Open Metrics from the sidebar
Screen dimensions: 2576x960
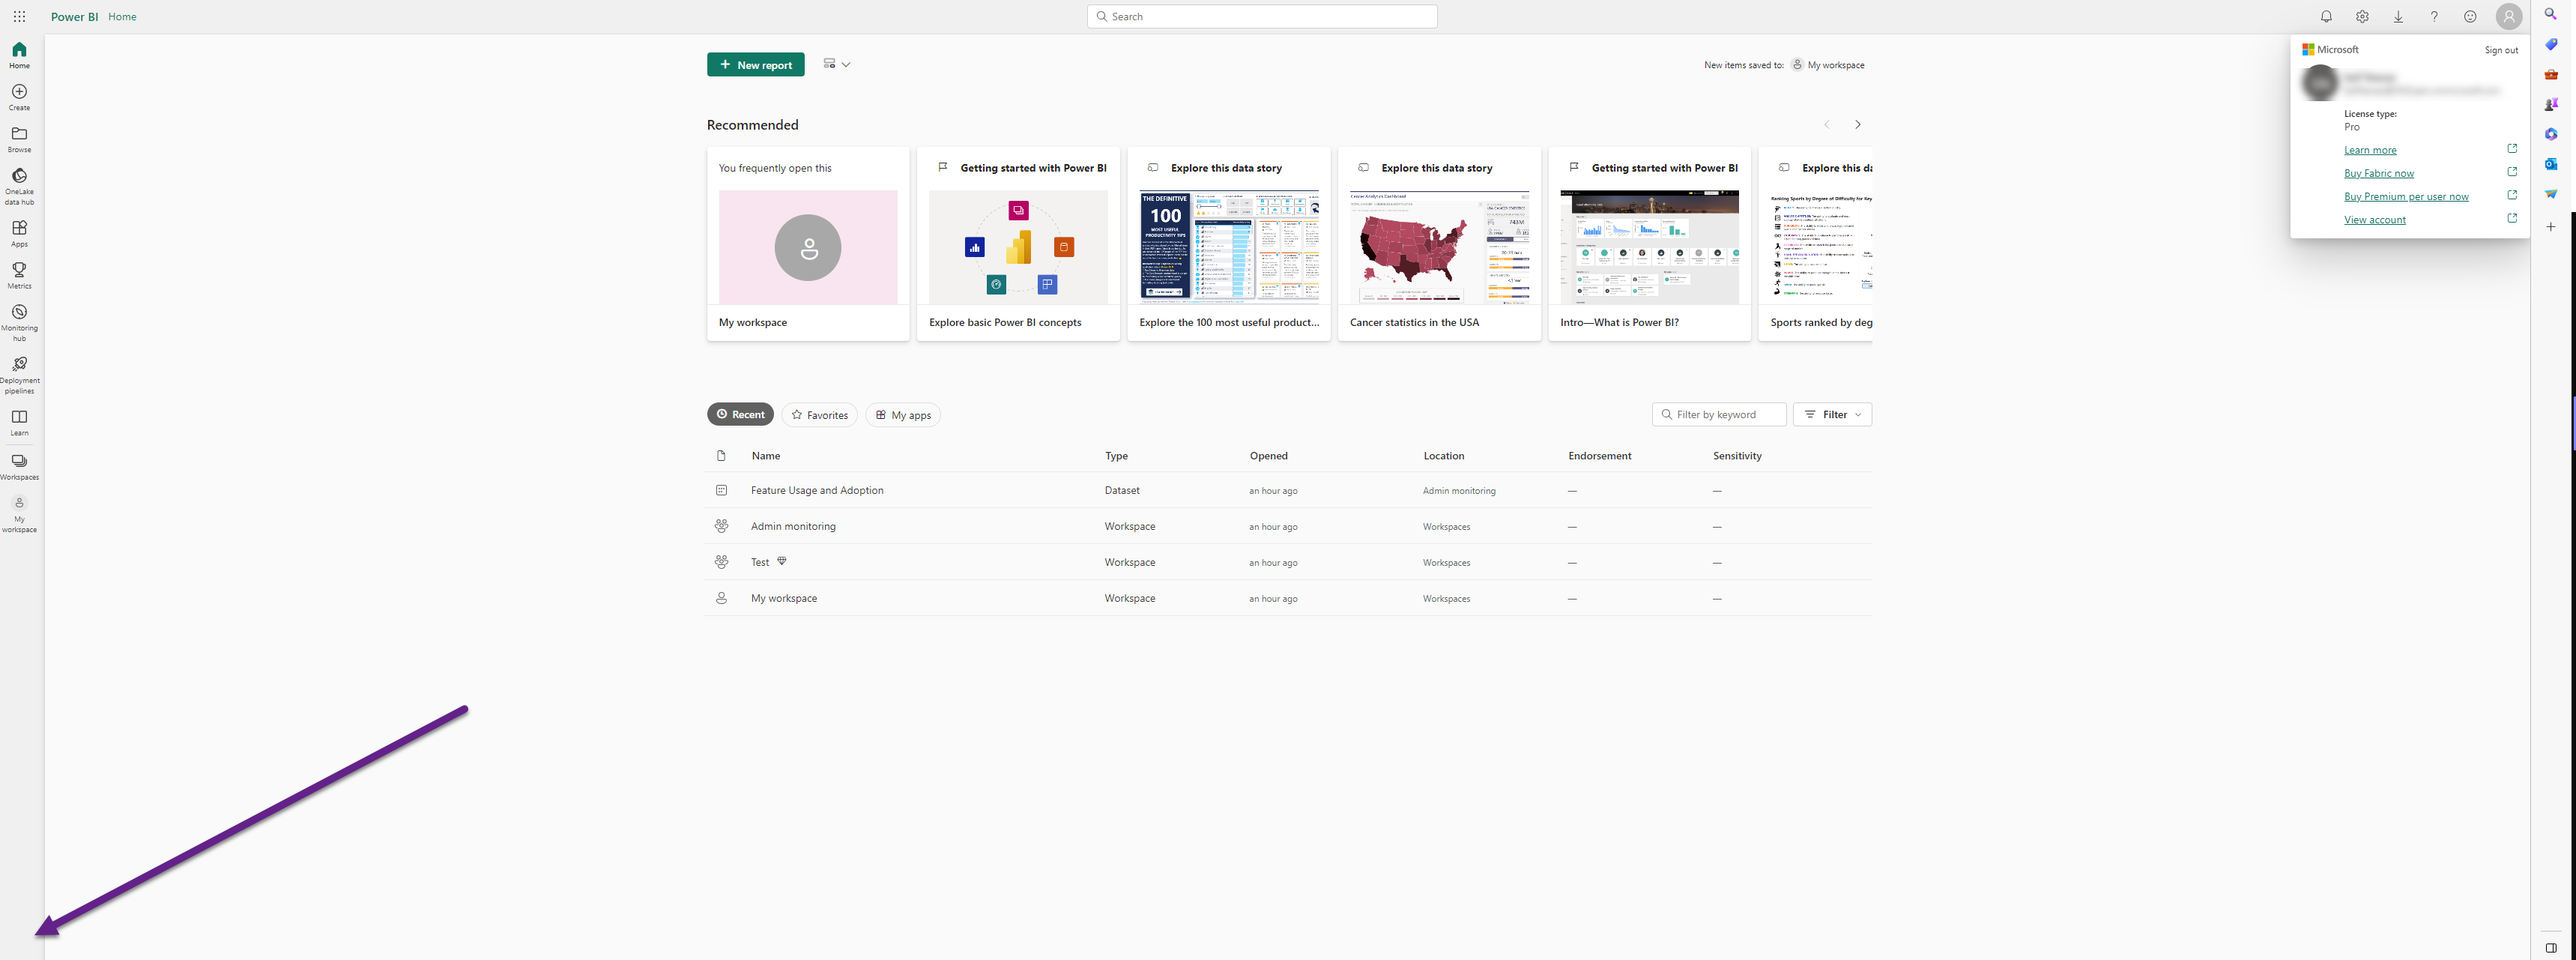point(19,270)
